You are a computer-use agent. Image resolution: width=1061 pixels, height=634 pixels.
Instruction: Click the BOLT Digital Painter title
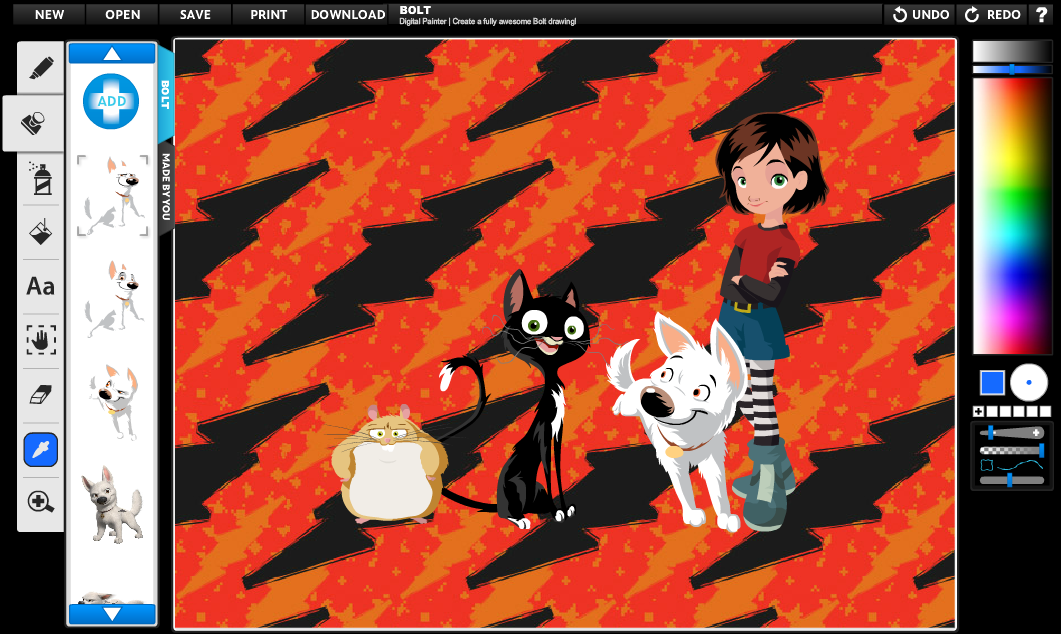(487, 15)
